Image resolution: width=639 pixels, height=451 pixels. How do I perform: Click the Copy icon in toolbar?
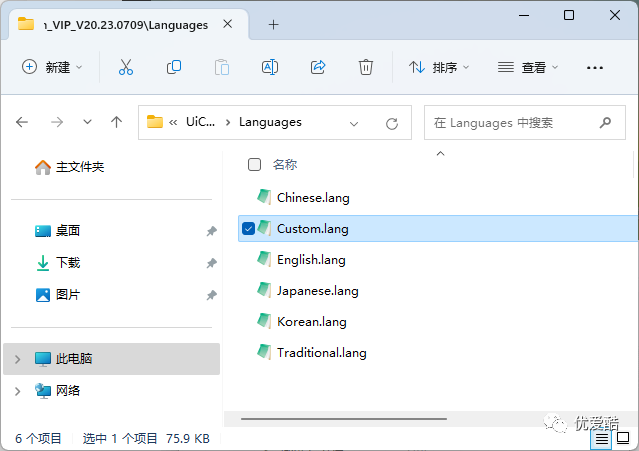(x=174, y=67)
